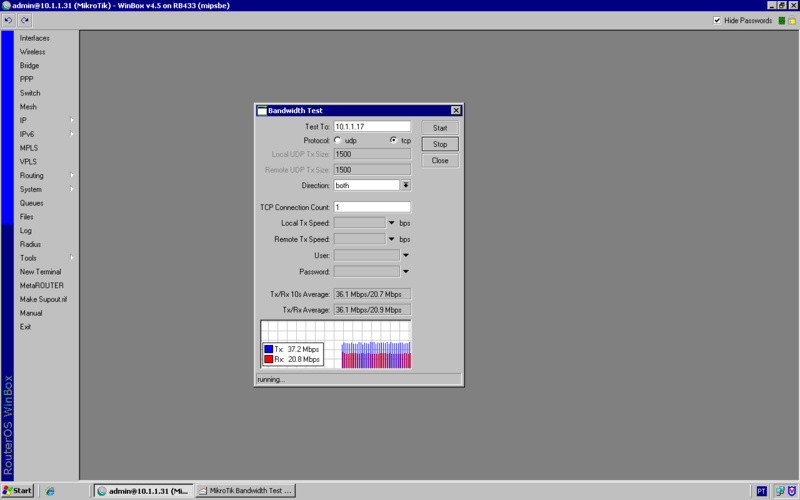The height and width of the screenshot is (500, 800).
Task: Click the bandwidth traffic graph
Action: (336, 344)
